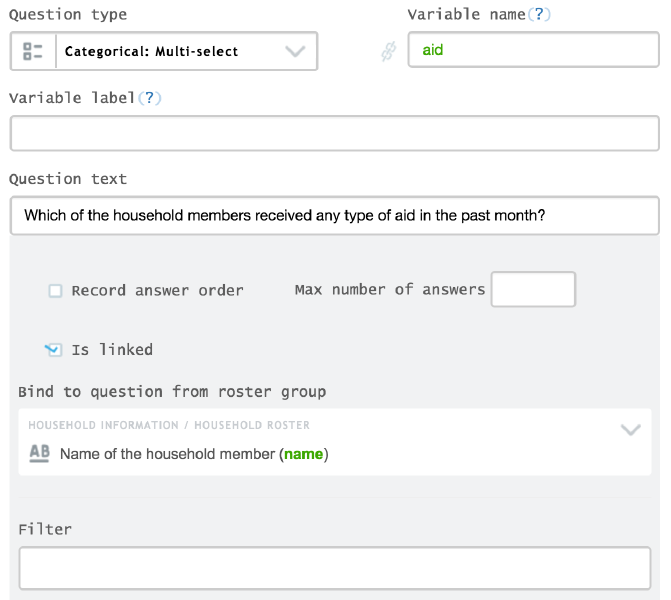The height and width of the screenshot is (600, 671).
Task: Click the multi-select list icon in Question type
Action: point(33,51)
